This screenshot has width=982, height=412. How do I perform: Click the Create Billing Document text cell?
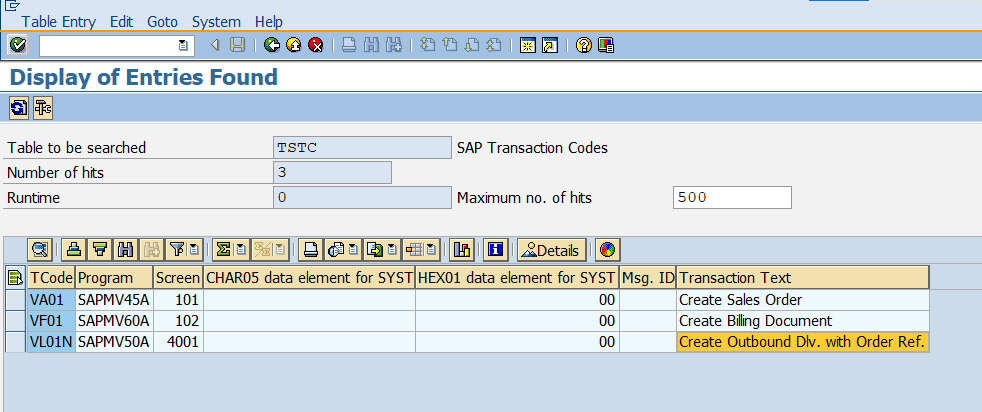pos(803,321)
